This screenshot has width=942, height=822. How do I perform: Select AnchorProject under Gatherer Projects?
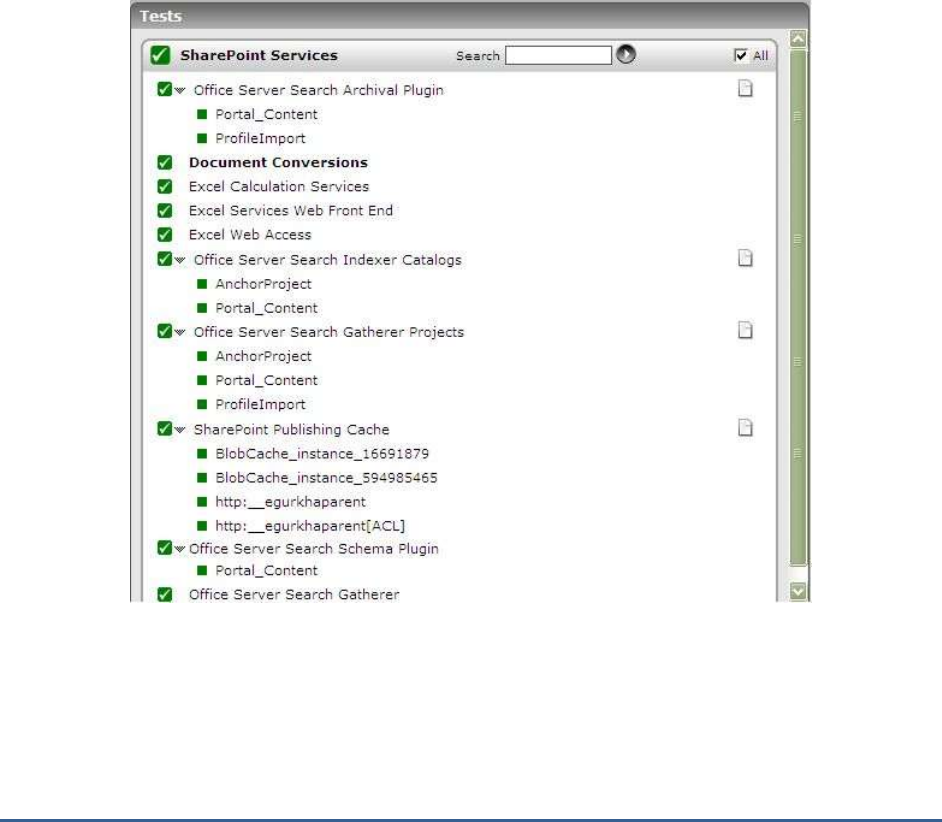tap(263, 356)
